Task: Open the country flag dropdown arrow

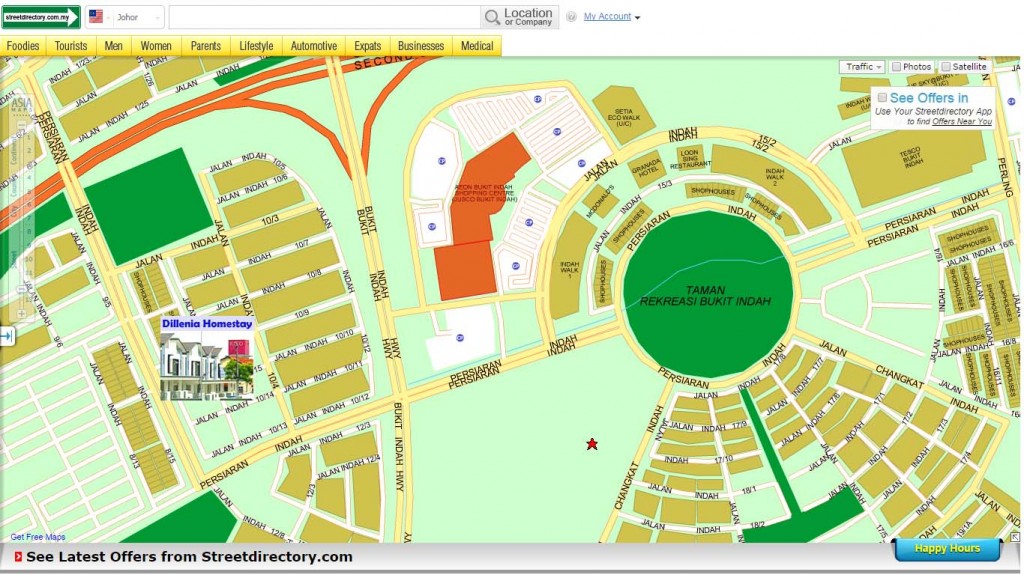Action: point(108,18)
